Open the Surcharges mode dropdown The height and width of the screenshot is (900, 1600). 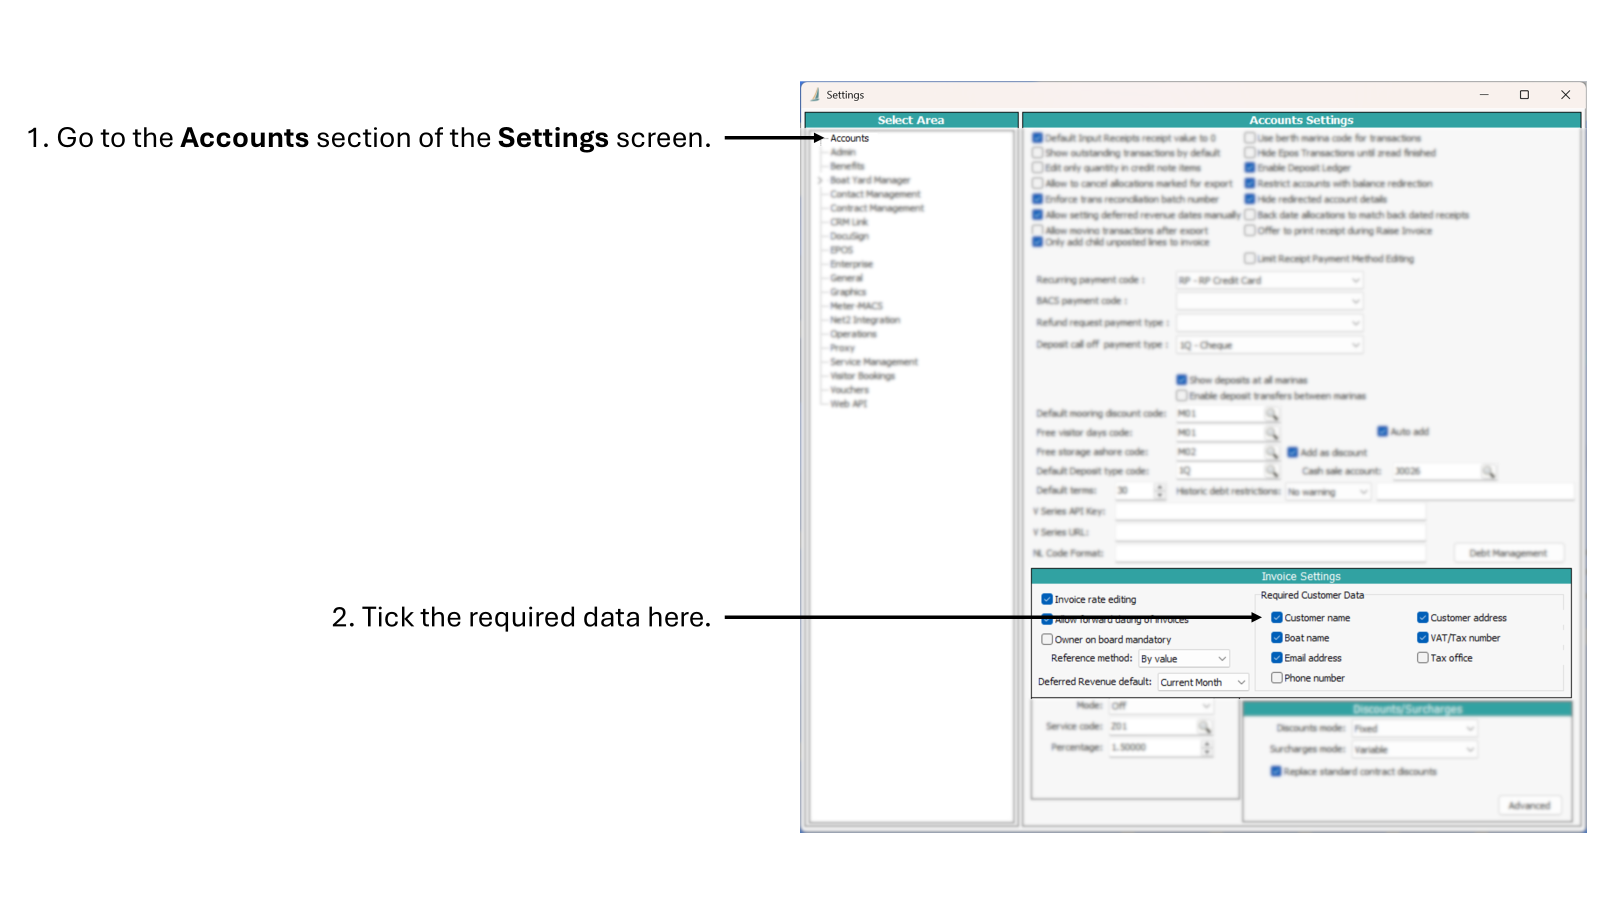click(1415, 750)
